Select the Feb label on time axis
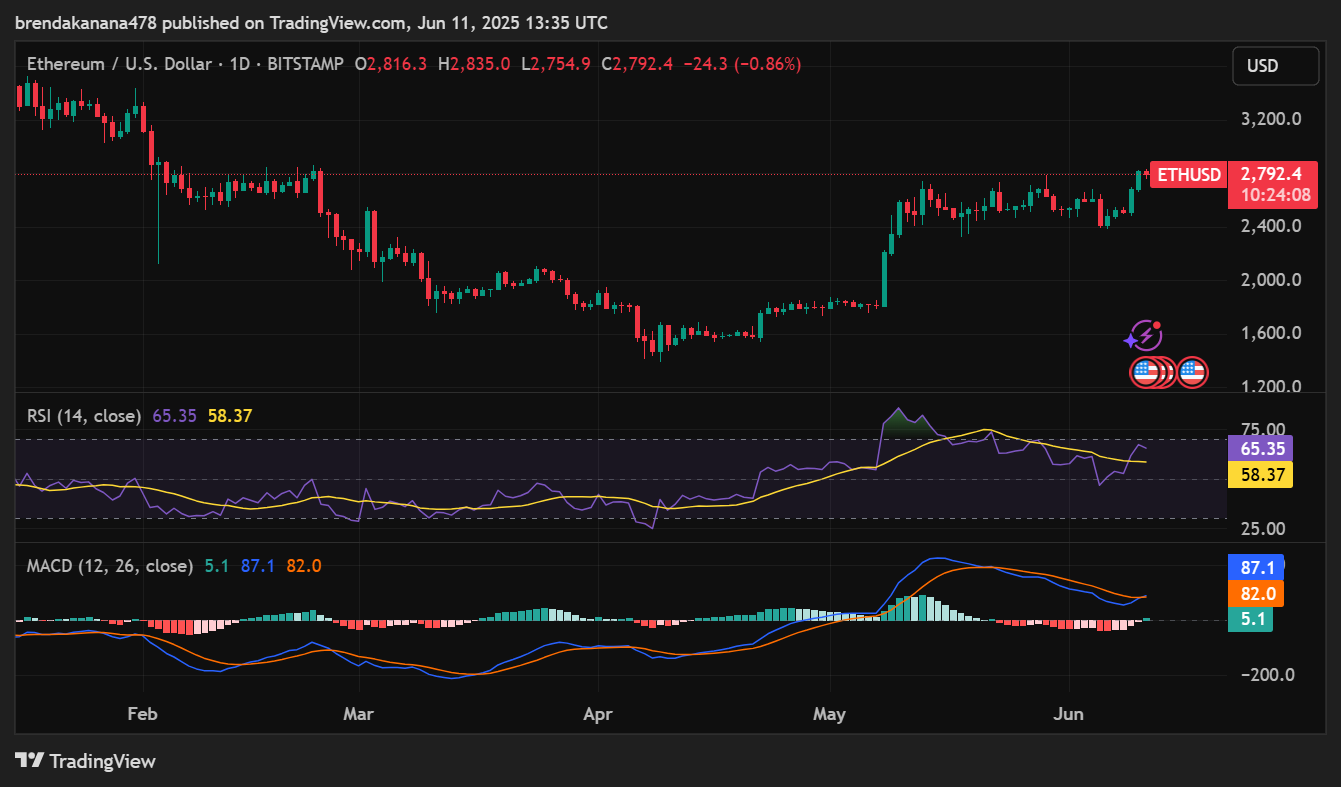 pos(143,714)
